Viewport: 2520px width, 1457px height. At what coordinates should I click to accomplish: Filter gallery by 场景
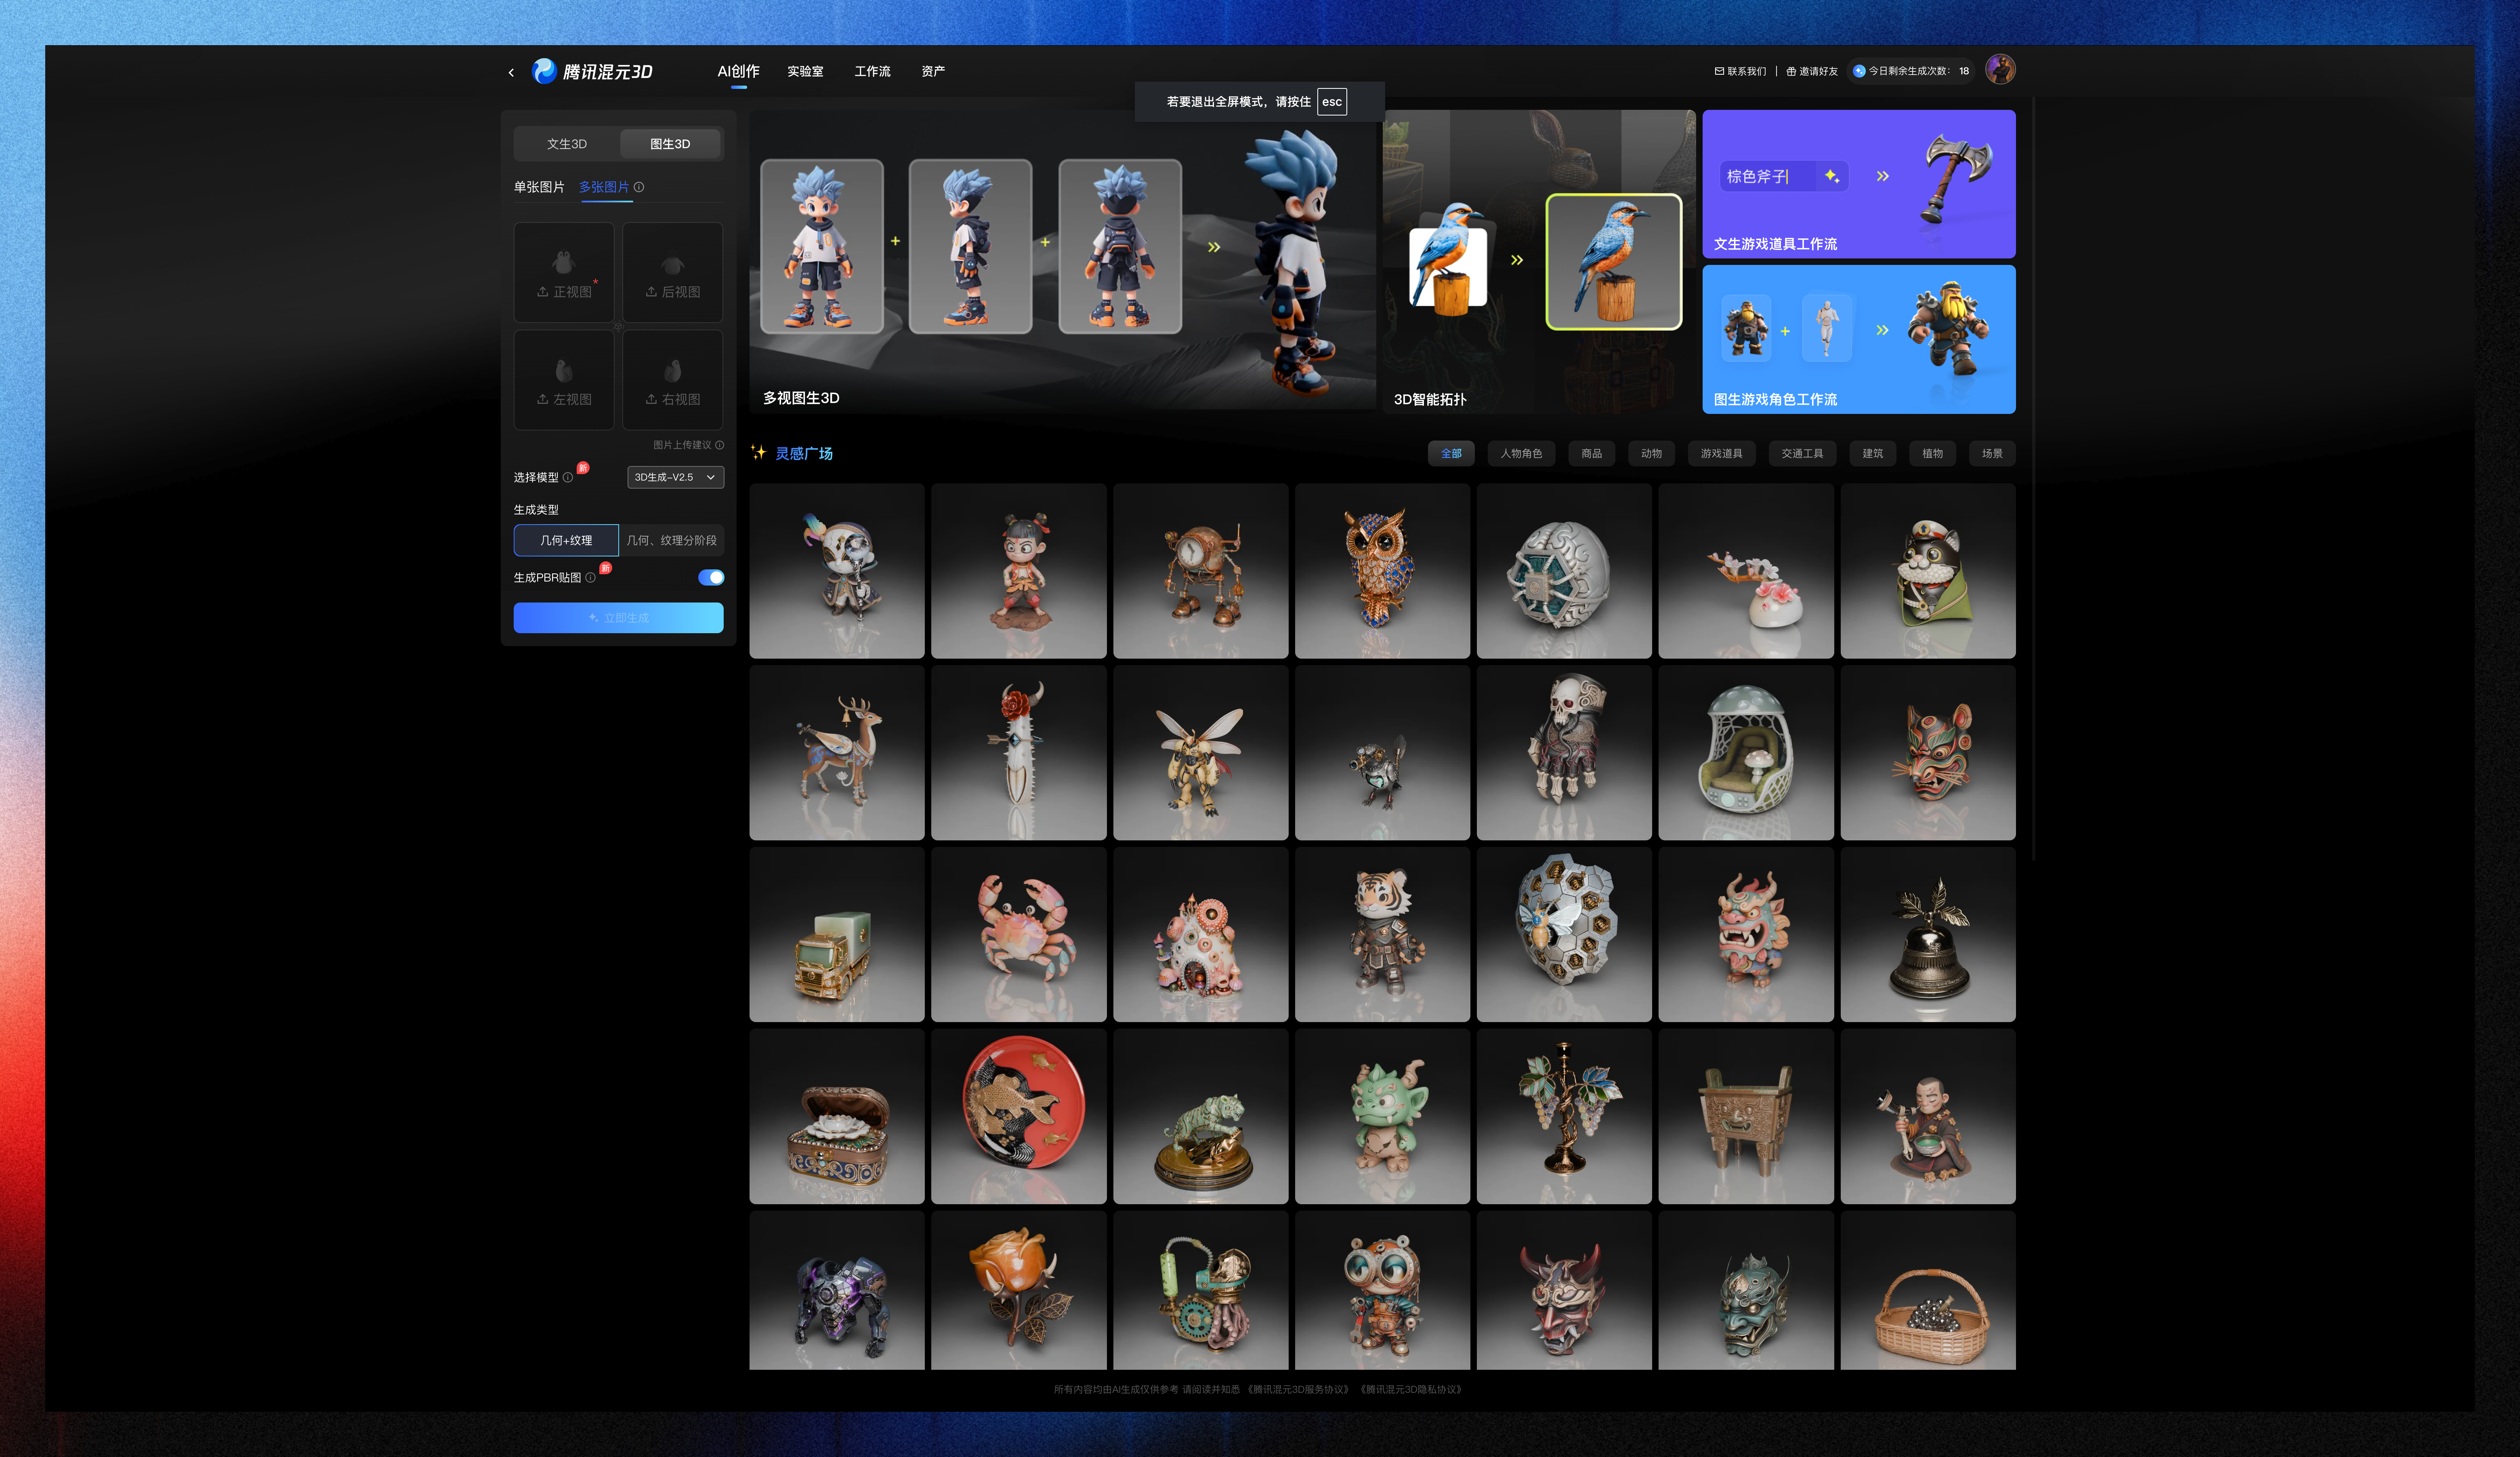tap(1992, 453)
